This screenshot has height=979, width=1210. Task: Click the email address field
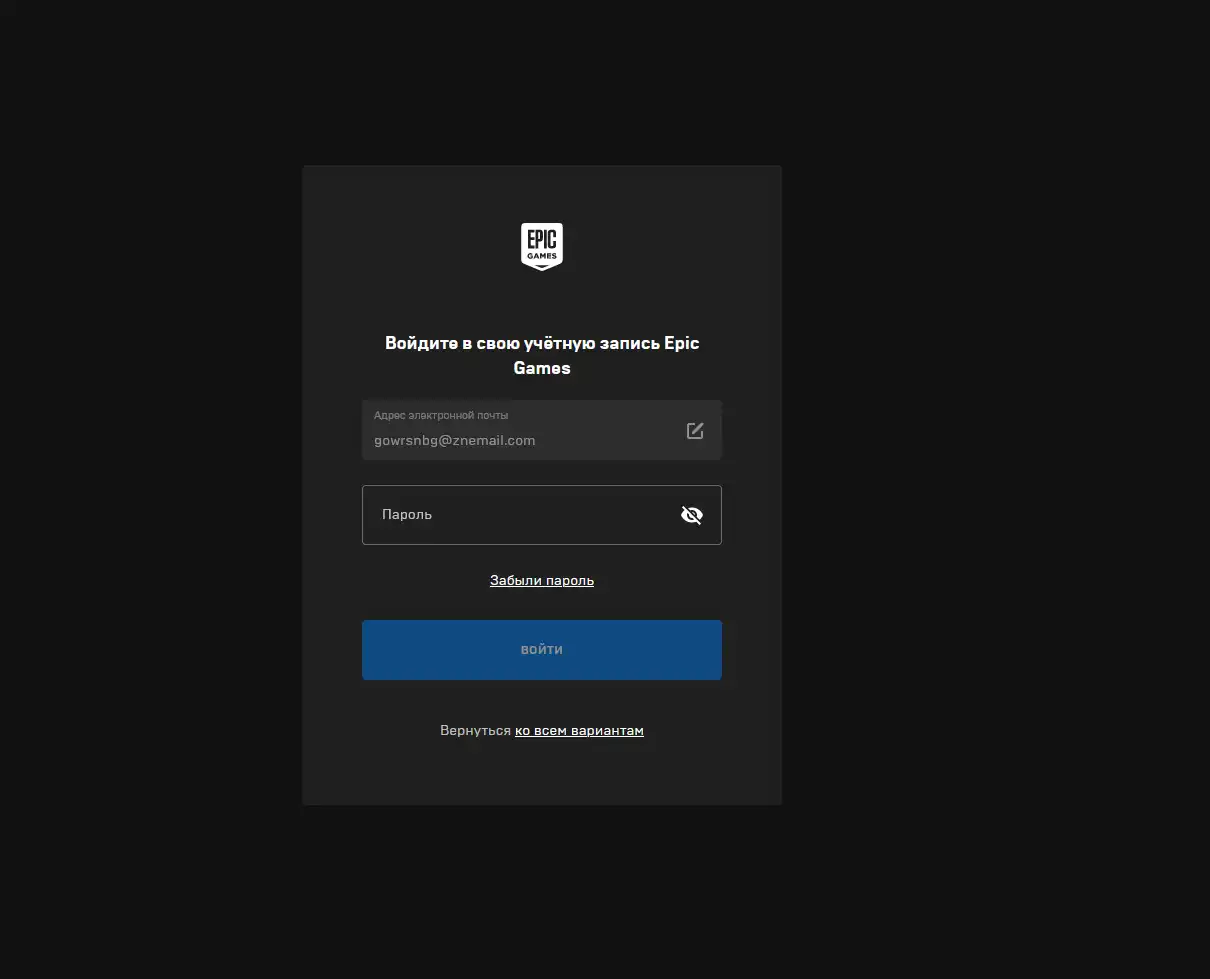(520, 430)
